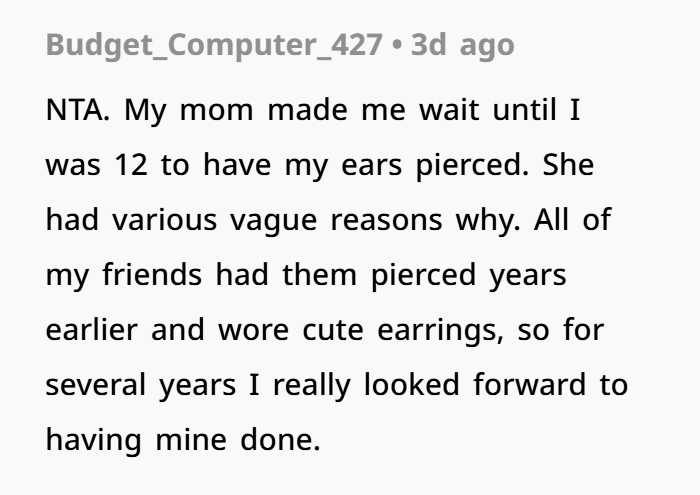Click the word "reasons" in third line

pyautogui.click(x=386, y=220)
